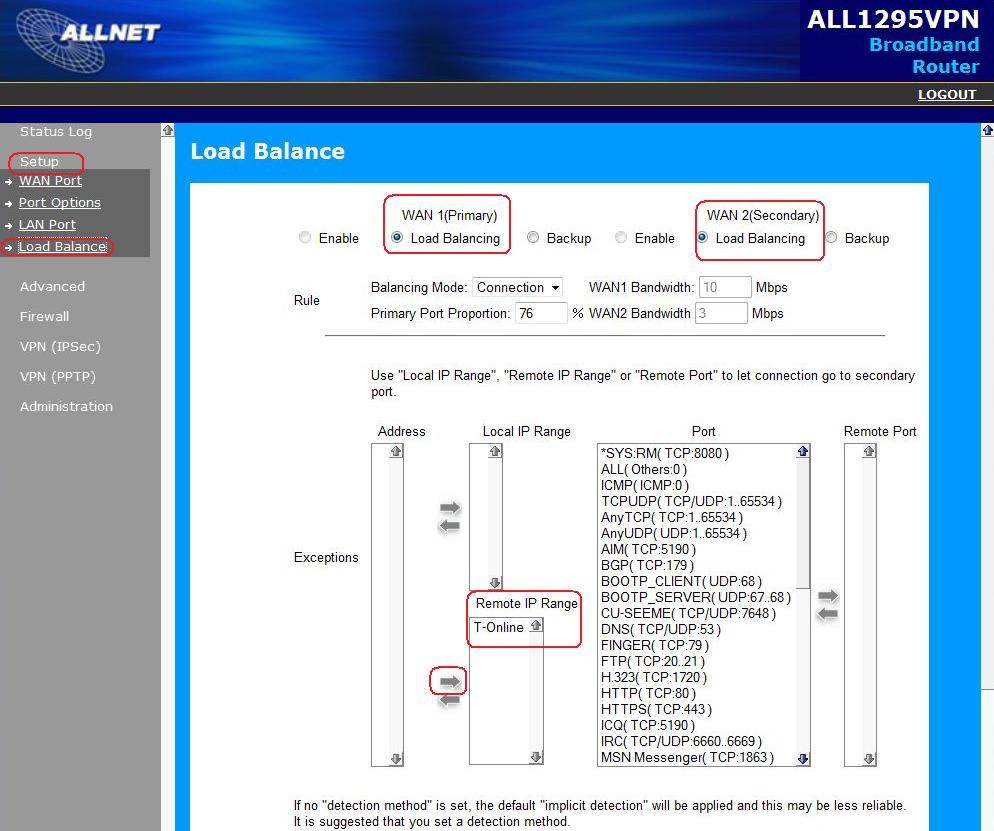The width and height of the screenshot is (994, 831).
Task: Select *SYS:RM( TCP:8080 ) port entry
Action: 665,453
